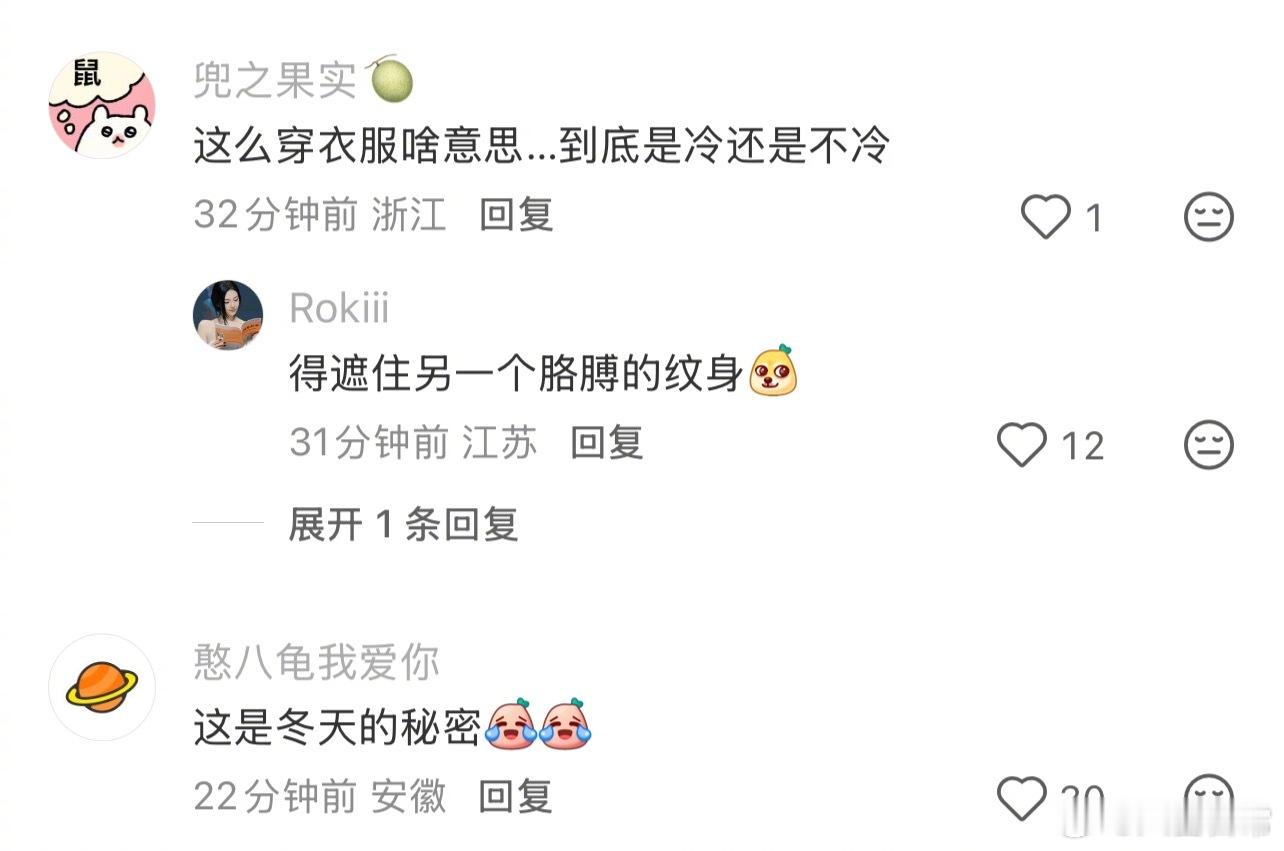Expand 展开 1 条回复 hidden replies
This screenshot has width=1284, height=851.
click(403, 524)
